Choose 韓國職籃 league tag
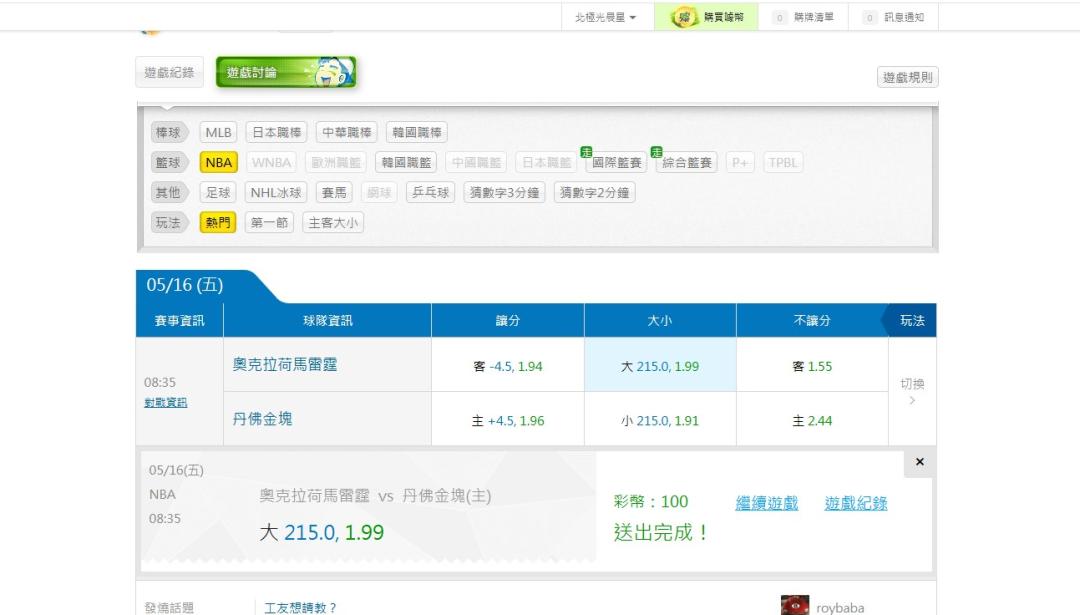This screenshot has height=615, width=1080. pos(406,163)
